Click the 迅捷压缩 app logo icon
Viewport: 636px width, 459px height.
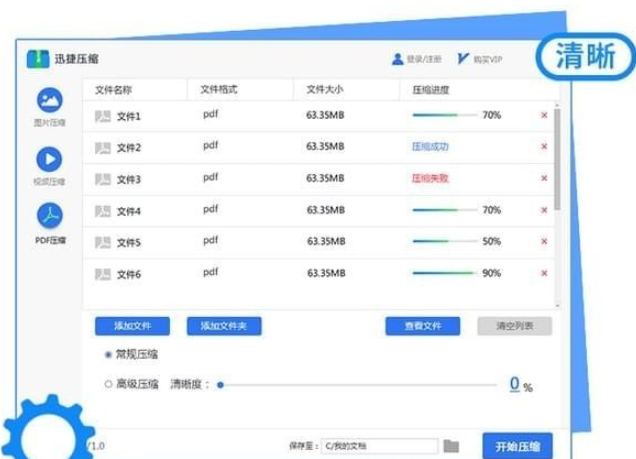(x=38, y=59)
